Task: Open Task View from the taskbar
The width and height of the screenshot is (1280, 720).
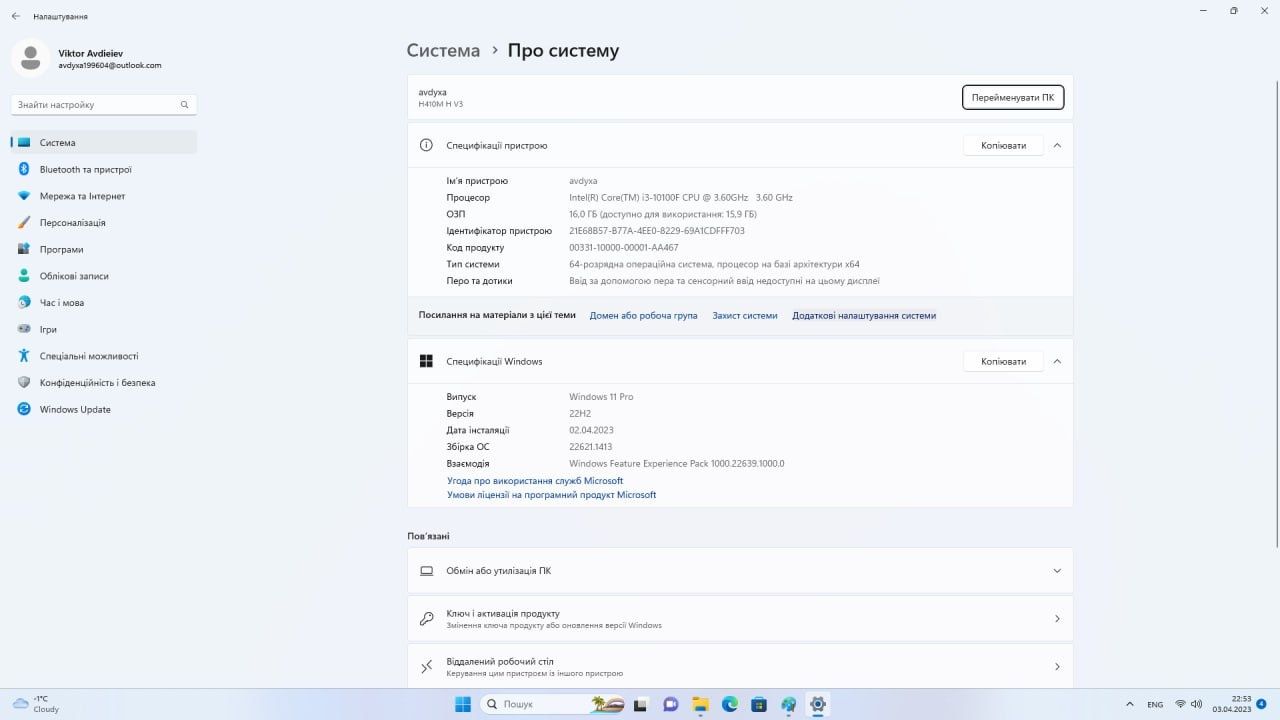Action: tap(641, 704)
